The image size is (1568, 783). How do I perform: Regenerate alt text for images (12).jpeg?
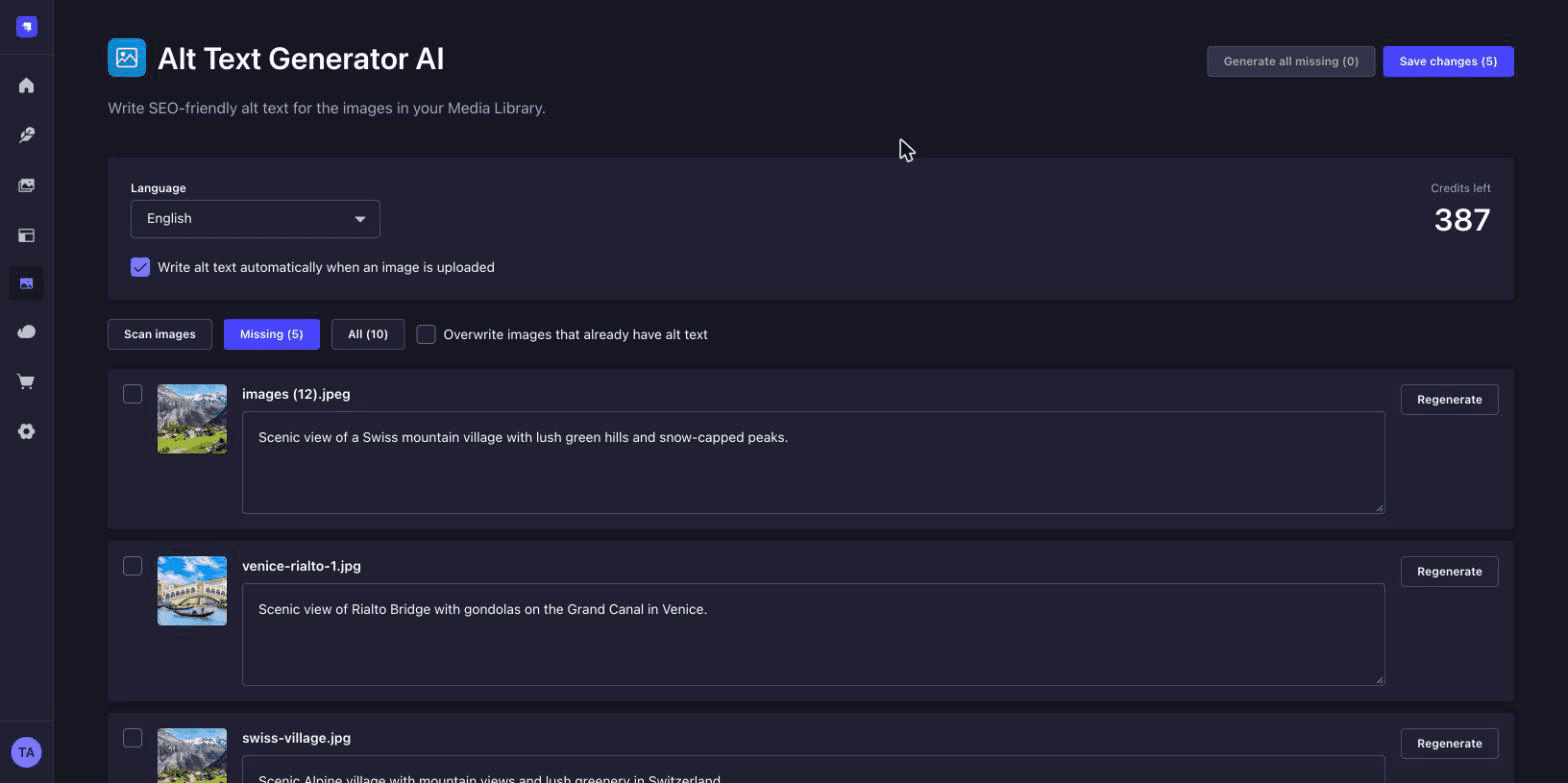click(1449, 399)
